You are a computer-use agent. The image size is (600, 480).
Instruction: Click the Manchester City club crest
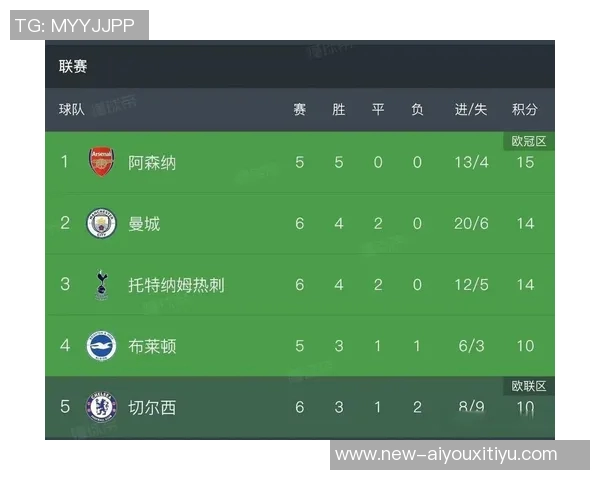(x=101, y=223)
